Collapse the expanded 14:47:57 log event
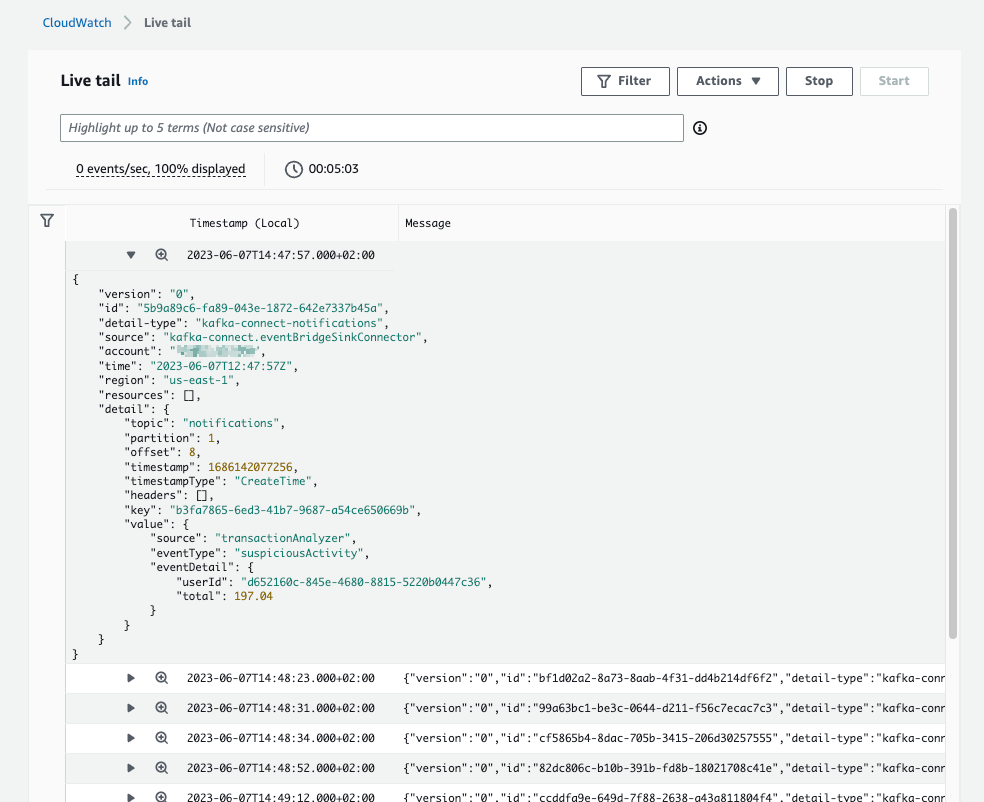The height and width of the screenshot is (802, 984). (x=131, y=254)
